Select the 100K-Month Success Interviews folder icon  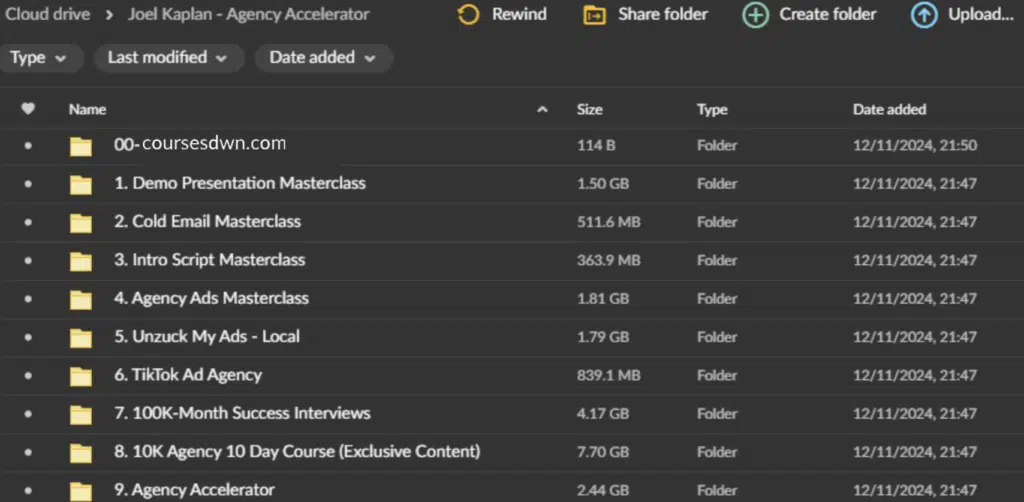click(x=81, y=415)
